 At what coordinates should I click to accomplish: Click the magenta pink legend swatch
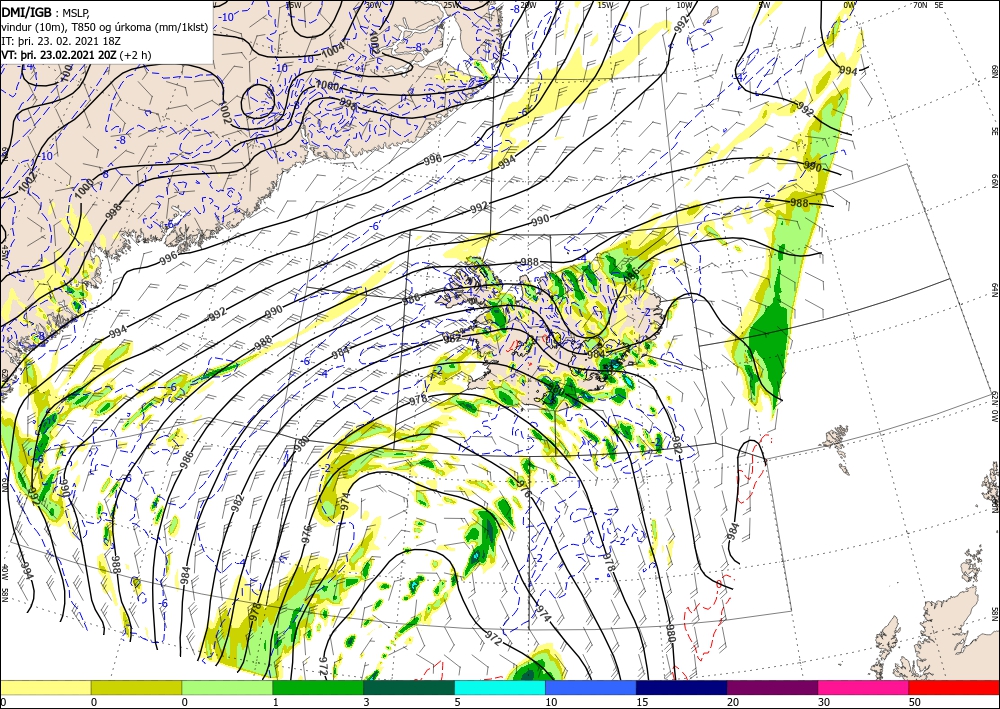click(864, 687)
